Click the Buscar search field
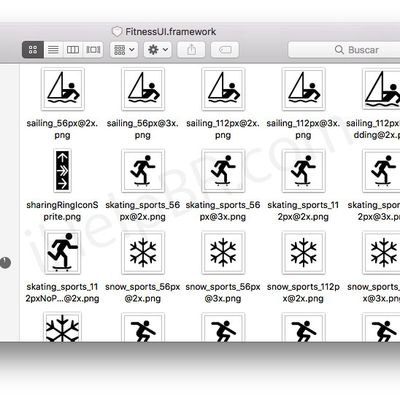Image resolution: width=400 pixels, height=400 pixels. (x=344, y=50)
